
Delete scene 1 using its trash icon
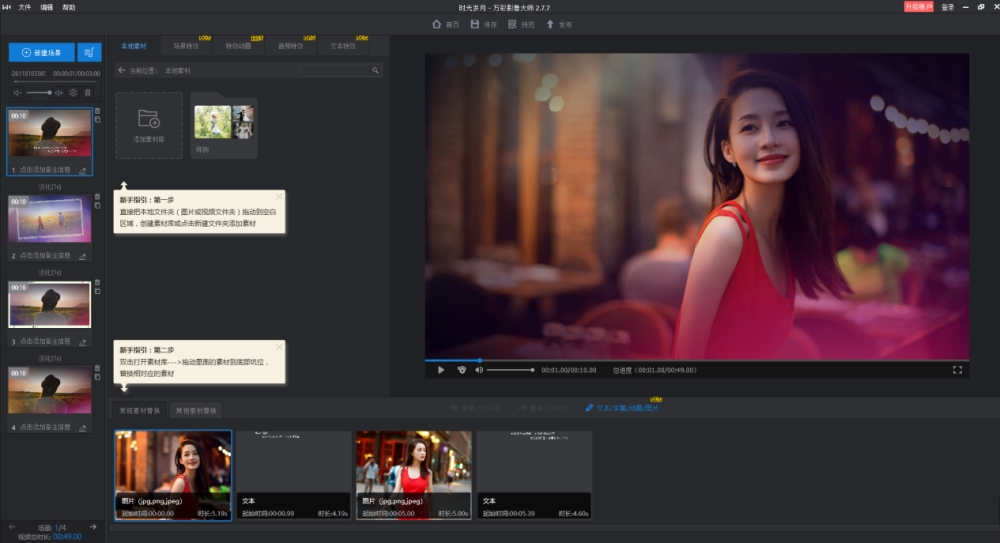97,111
